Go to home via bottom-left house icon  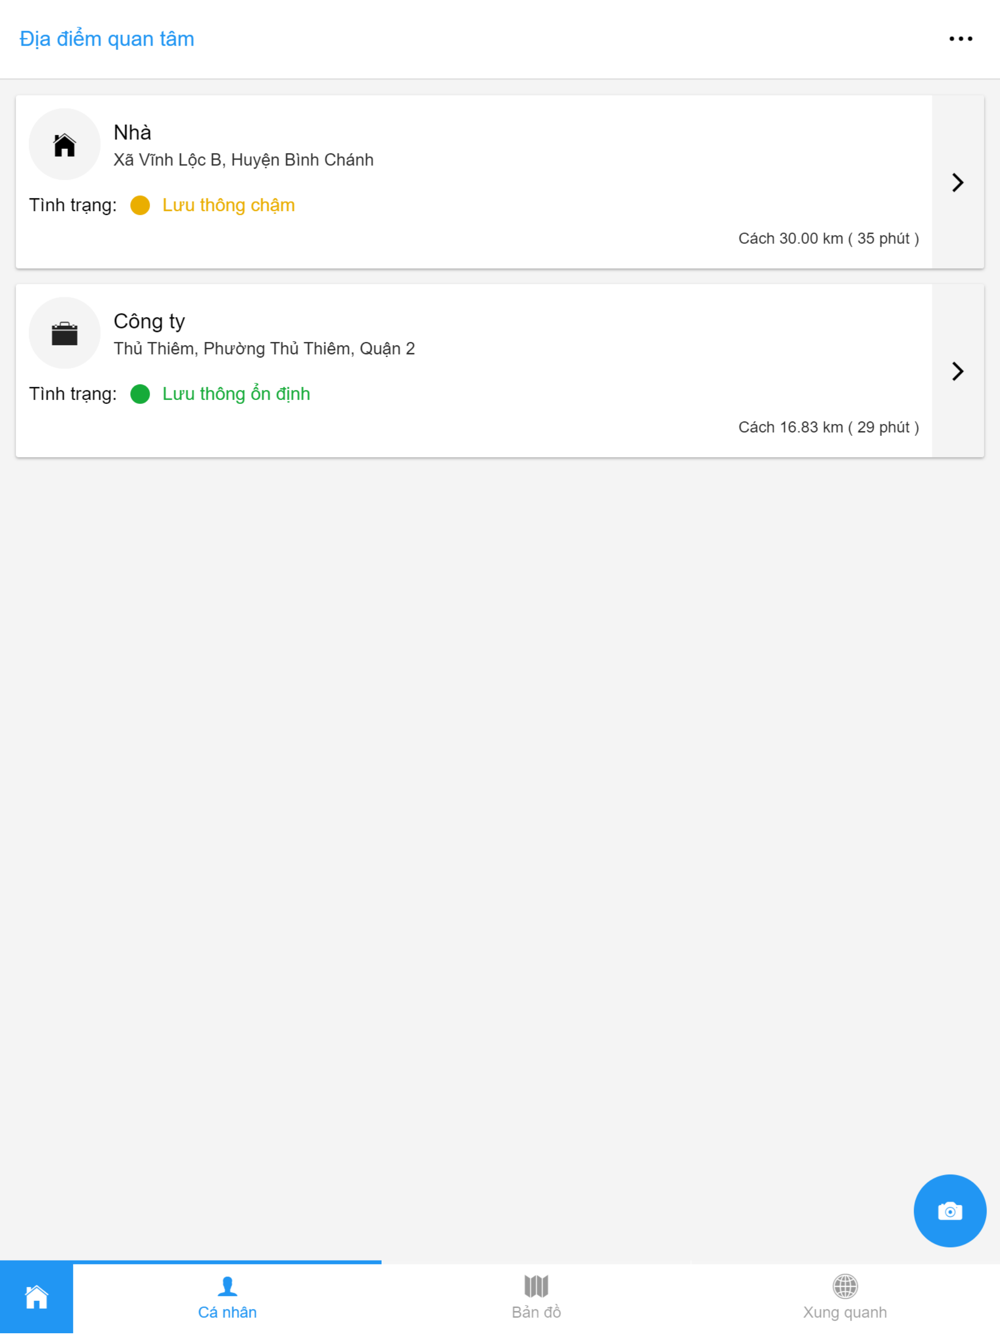37,1298
